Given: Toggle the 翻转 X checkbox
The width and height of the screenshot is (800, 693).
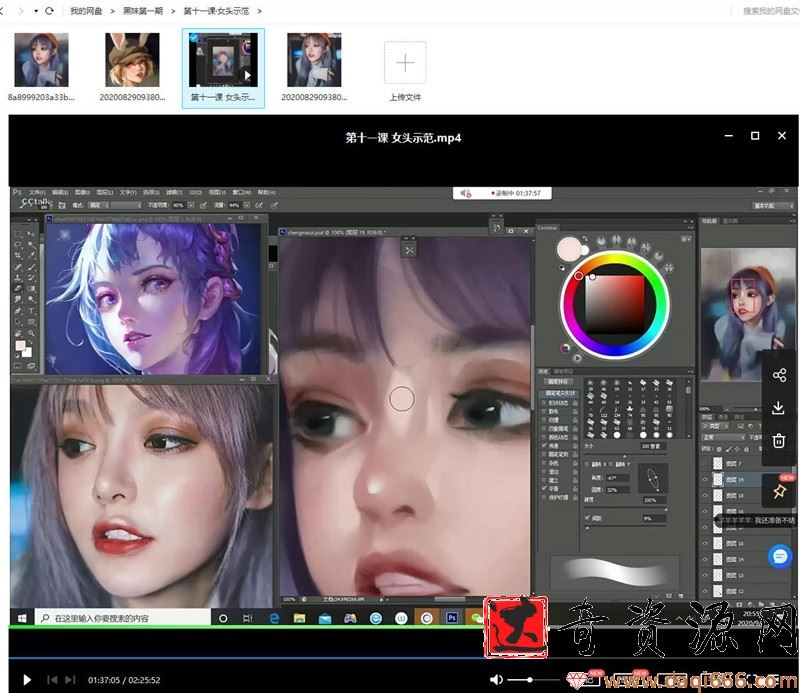Looking at the screenshot, I should click(x=588, y=464).
